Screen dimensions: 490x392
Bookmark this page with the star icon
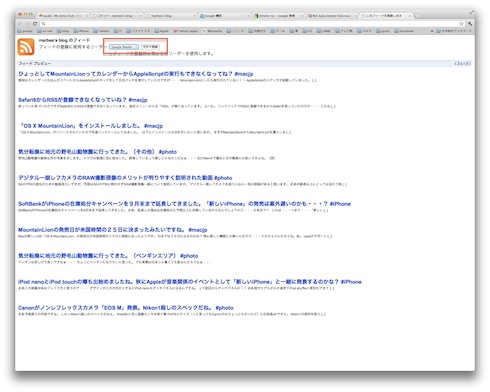(x=462, y=24)
